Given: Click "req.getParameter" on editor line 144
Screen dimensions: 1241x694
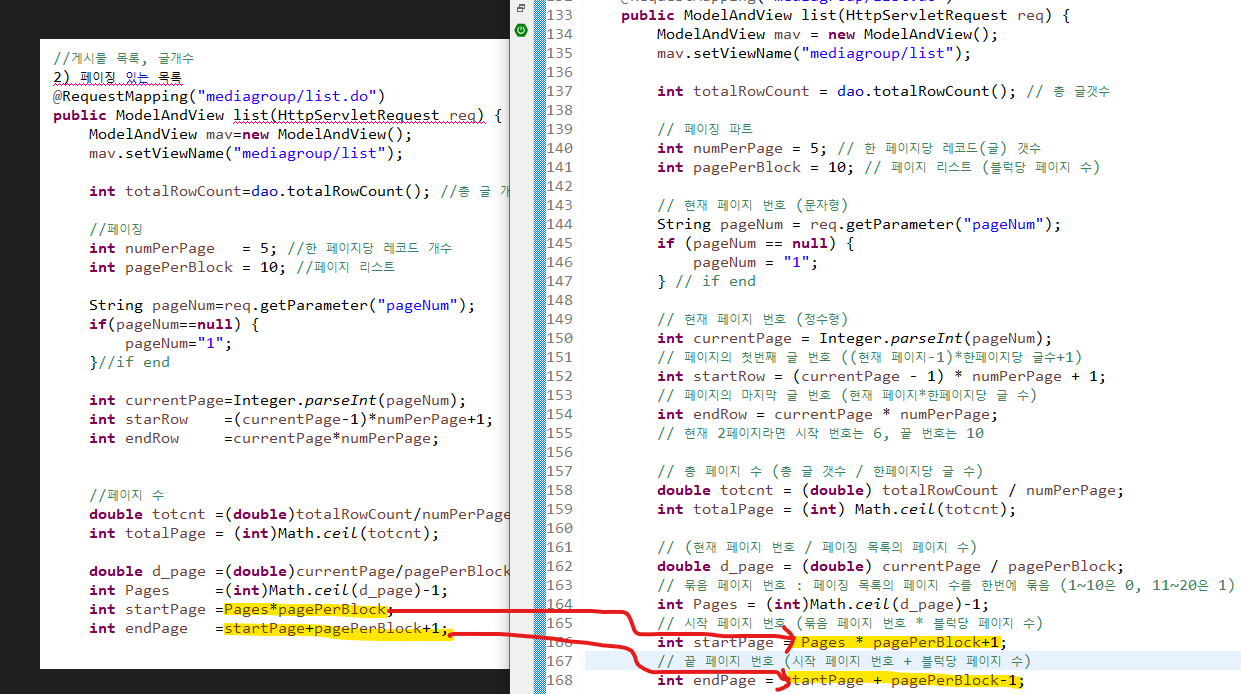Looking at the screenshot, I should 881,224.
